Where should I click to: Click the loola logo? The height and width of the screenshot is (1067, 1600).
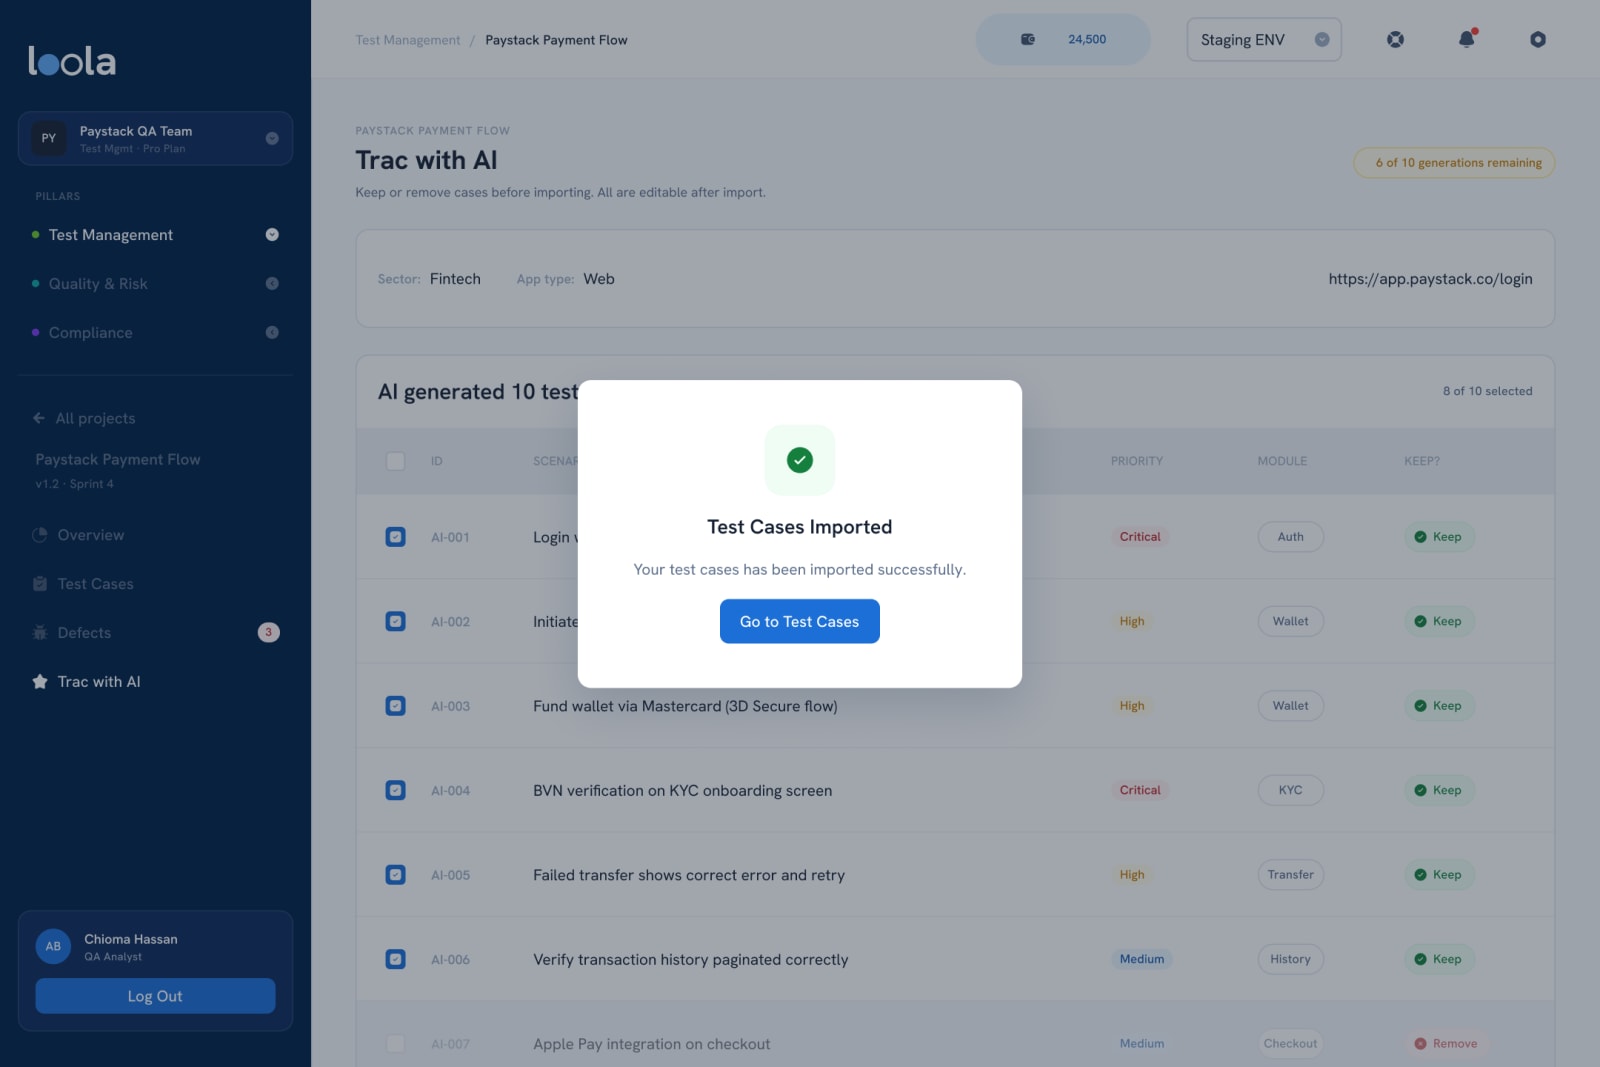[72, 61]
